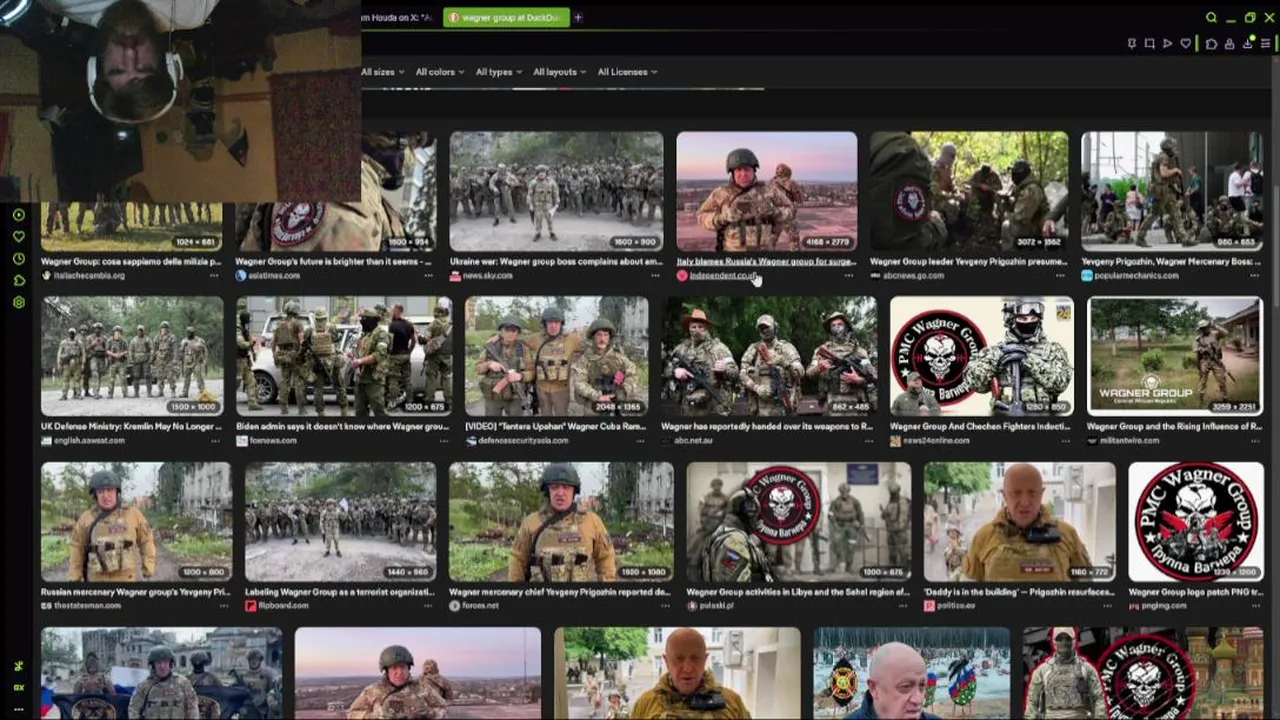
Task: Expand the All colors filter
Action: tap(439, 72)
